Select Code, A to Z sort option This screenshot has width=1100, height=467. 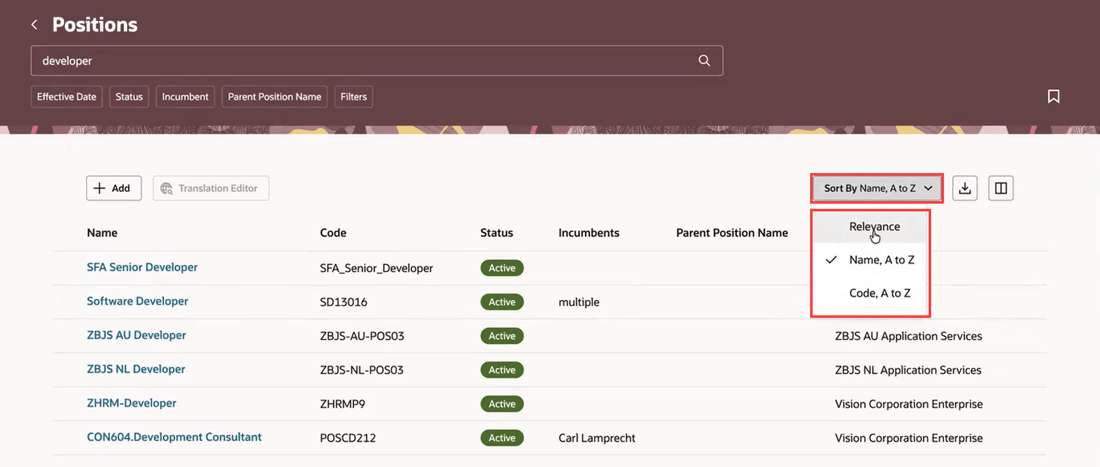[x=871, y=293]
